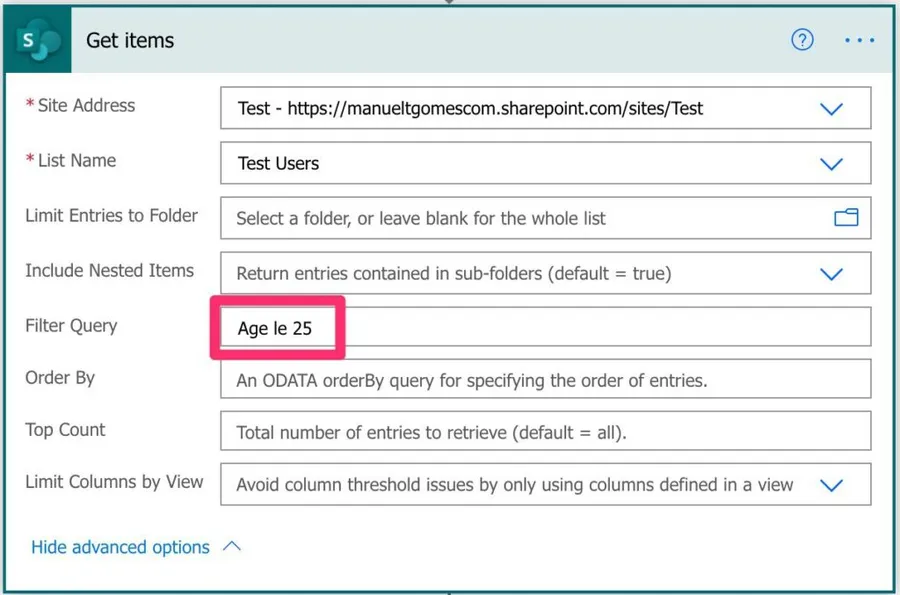
Task: Click the Filter Query field containing Age le 25
Action: [545, 328]
